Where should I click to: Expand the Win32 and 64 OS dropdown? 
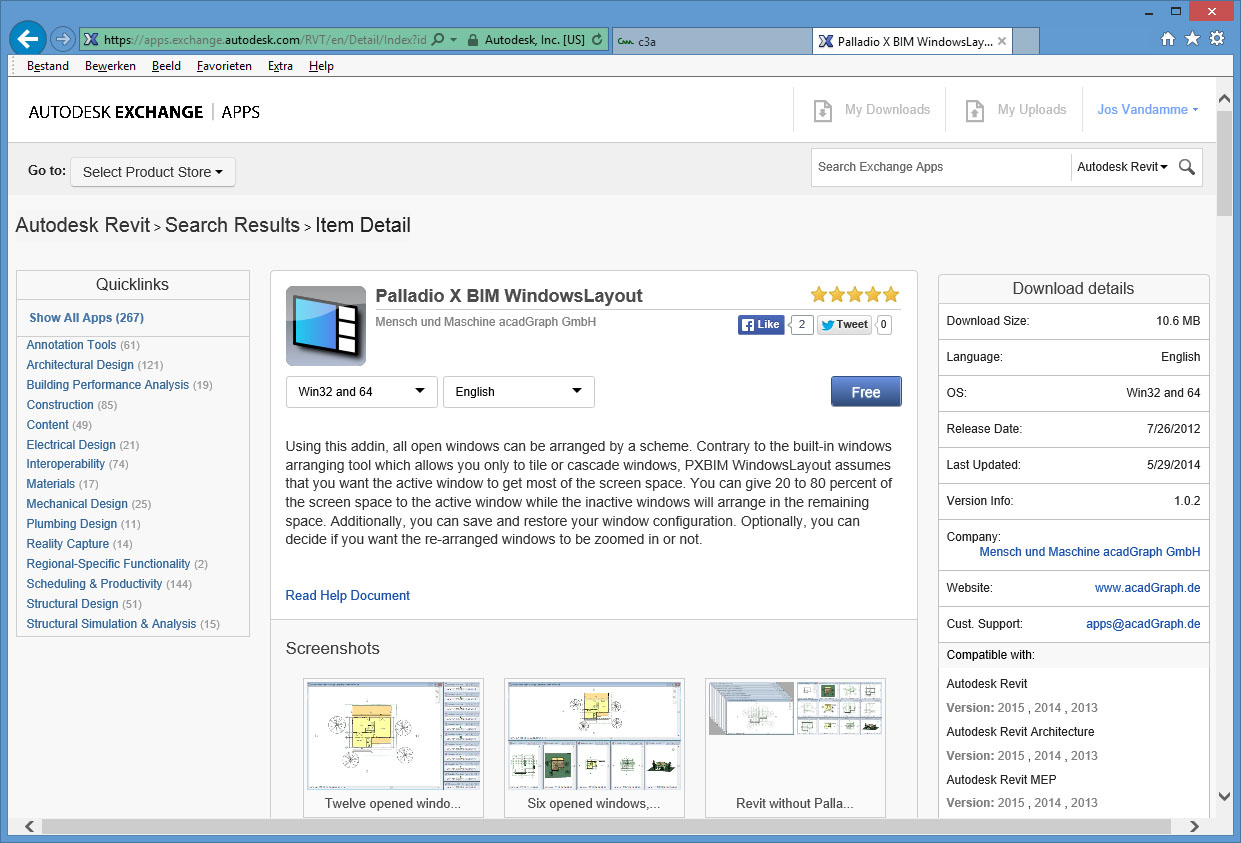pos(362,392)
